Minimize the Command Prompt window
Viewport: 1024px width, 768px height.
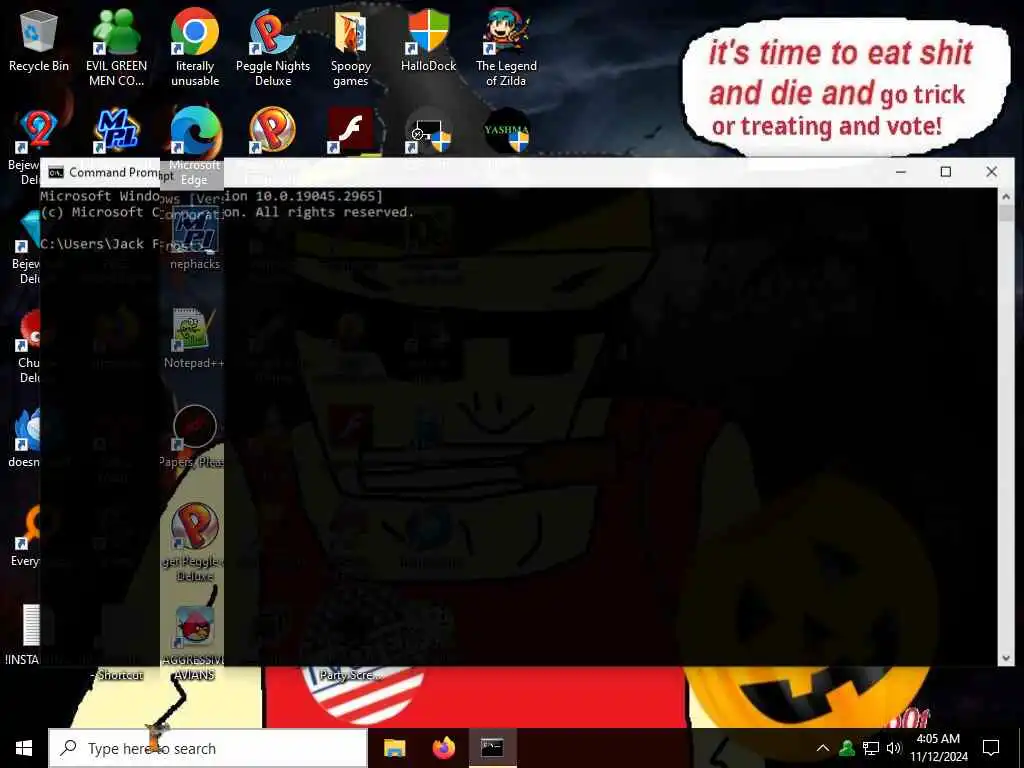coord(901,172)
